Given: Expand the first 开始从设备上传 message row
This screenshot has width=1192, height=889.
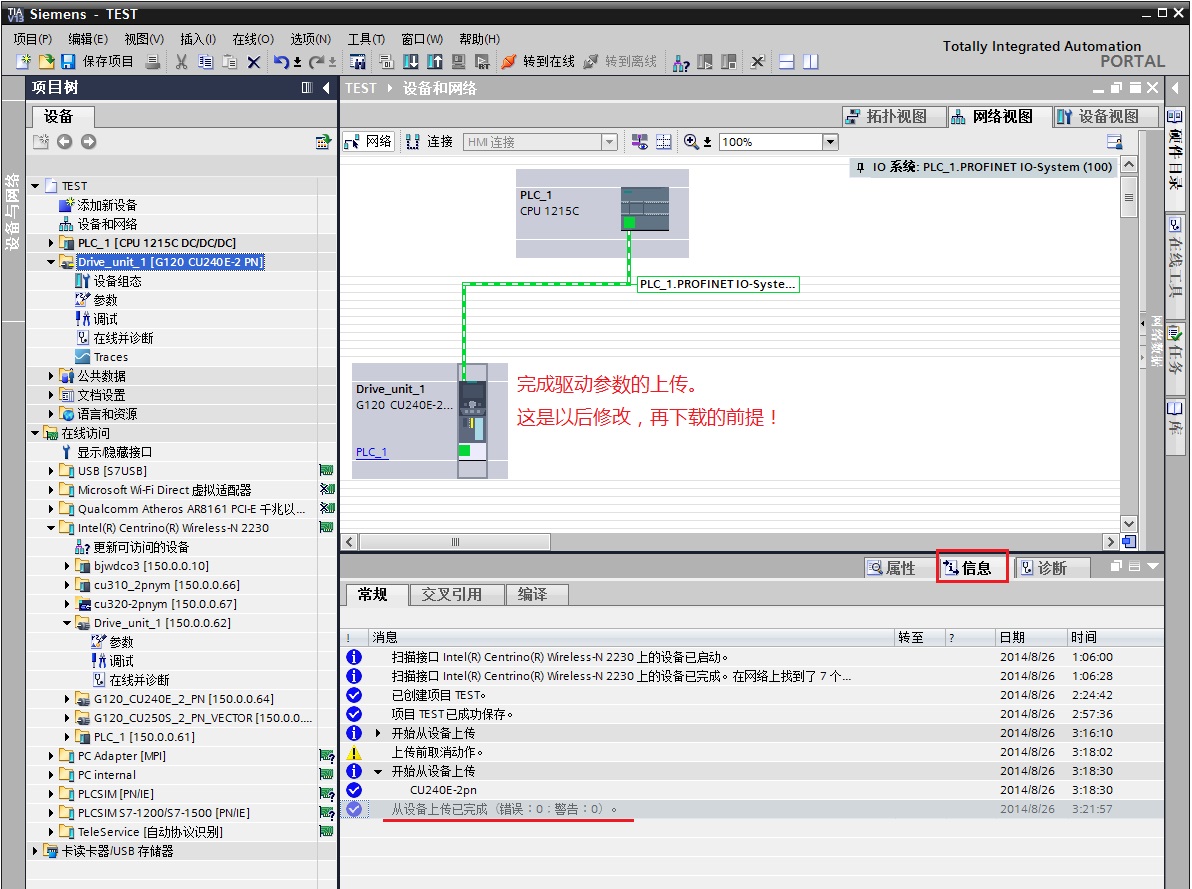Looking at the screenshot, I should 378,733.
